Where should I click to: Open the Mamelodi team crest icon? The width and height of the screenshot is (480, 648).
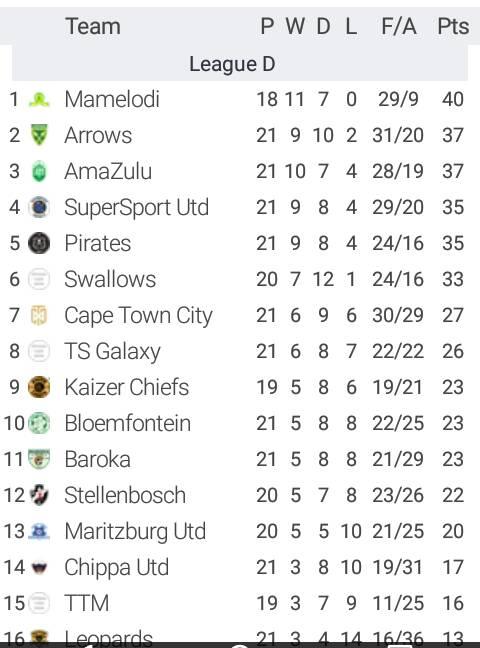(39, 100)
